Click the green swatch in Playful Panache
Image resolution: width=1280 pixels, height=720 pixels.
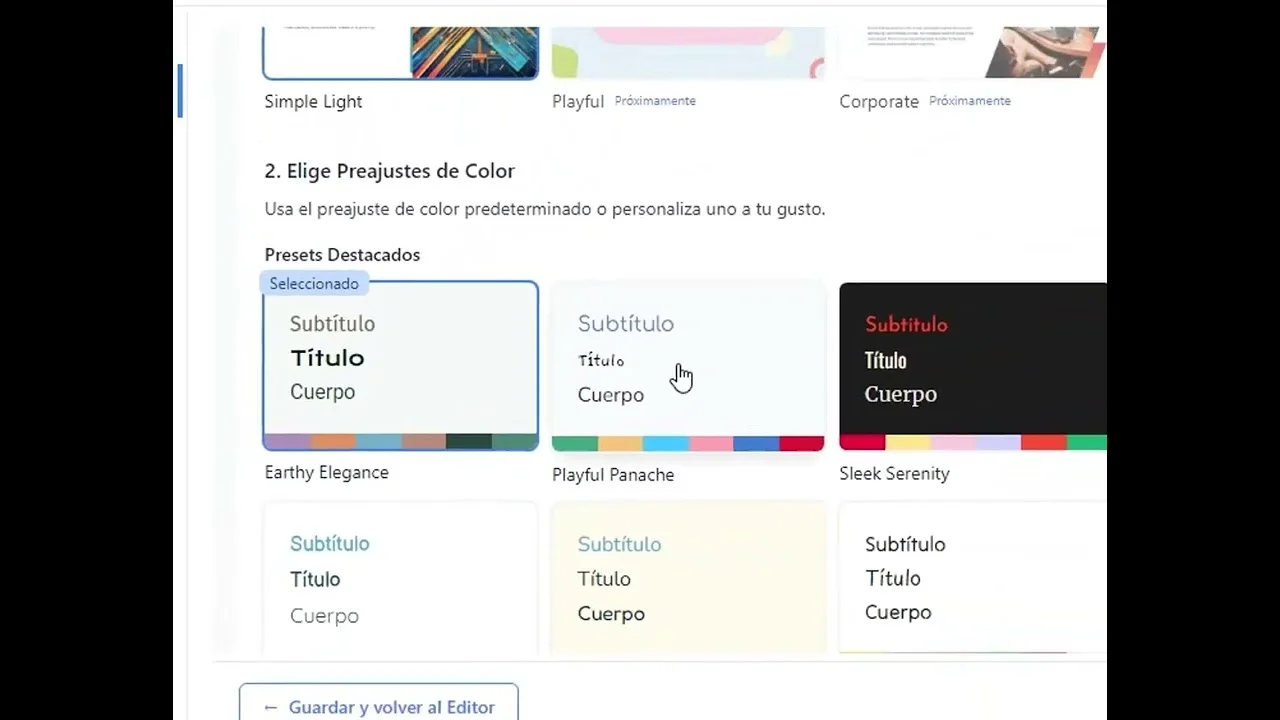coord(575,444)
